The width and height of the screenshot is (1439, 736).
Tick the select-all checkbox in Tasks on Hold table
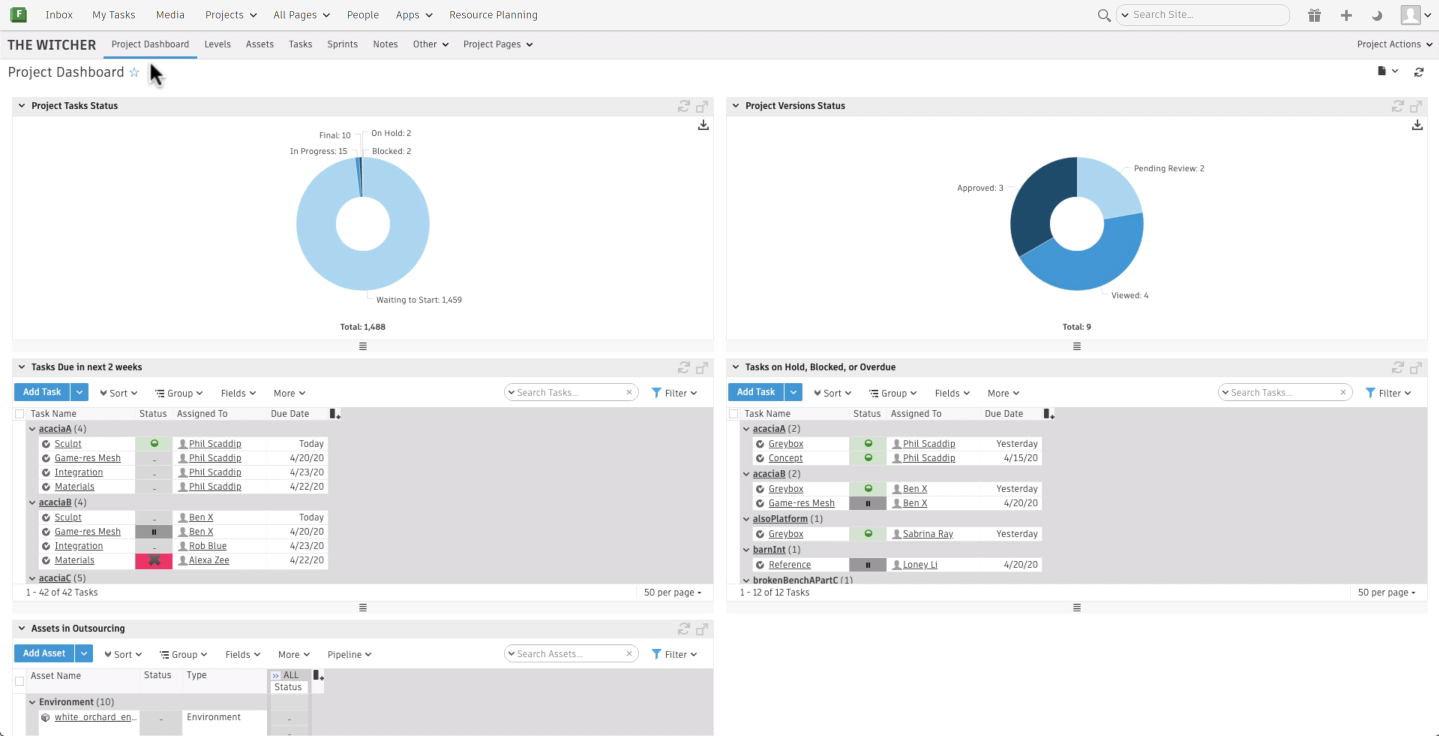733,414
